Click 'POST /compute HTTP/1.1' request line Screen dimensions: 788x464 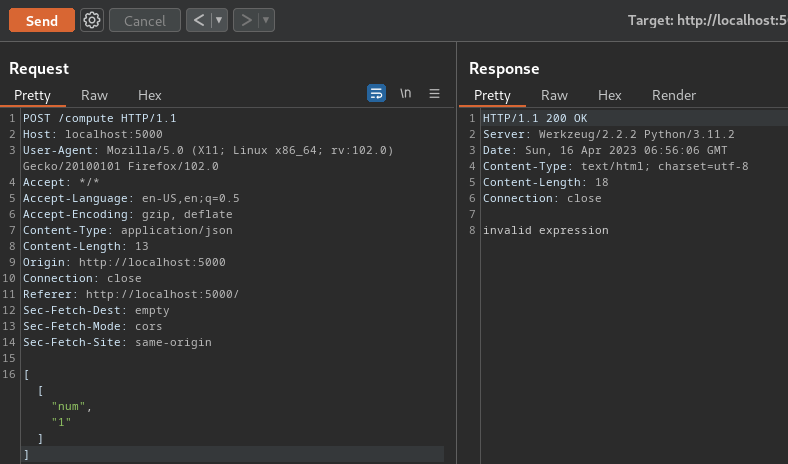point(100,118)
